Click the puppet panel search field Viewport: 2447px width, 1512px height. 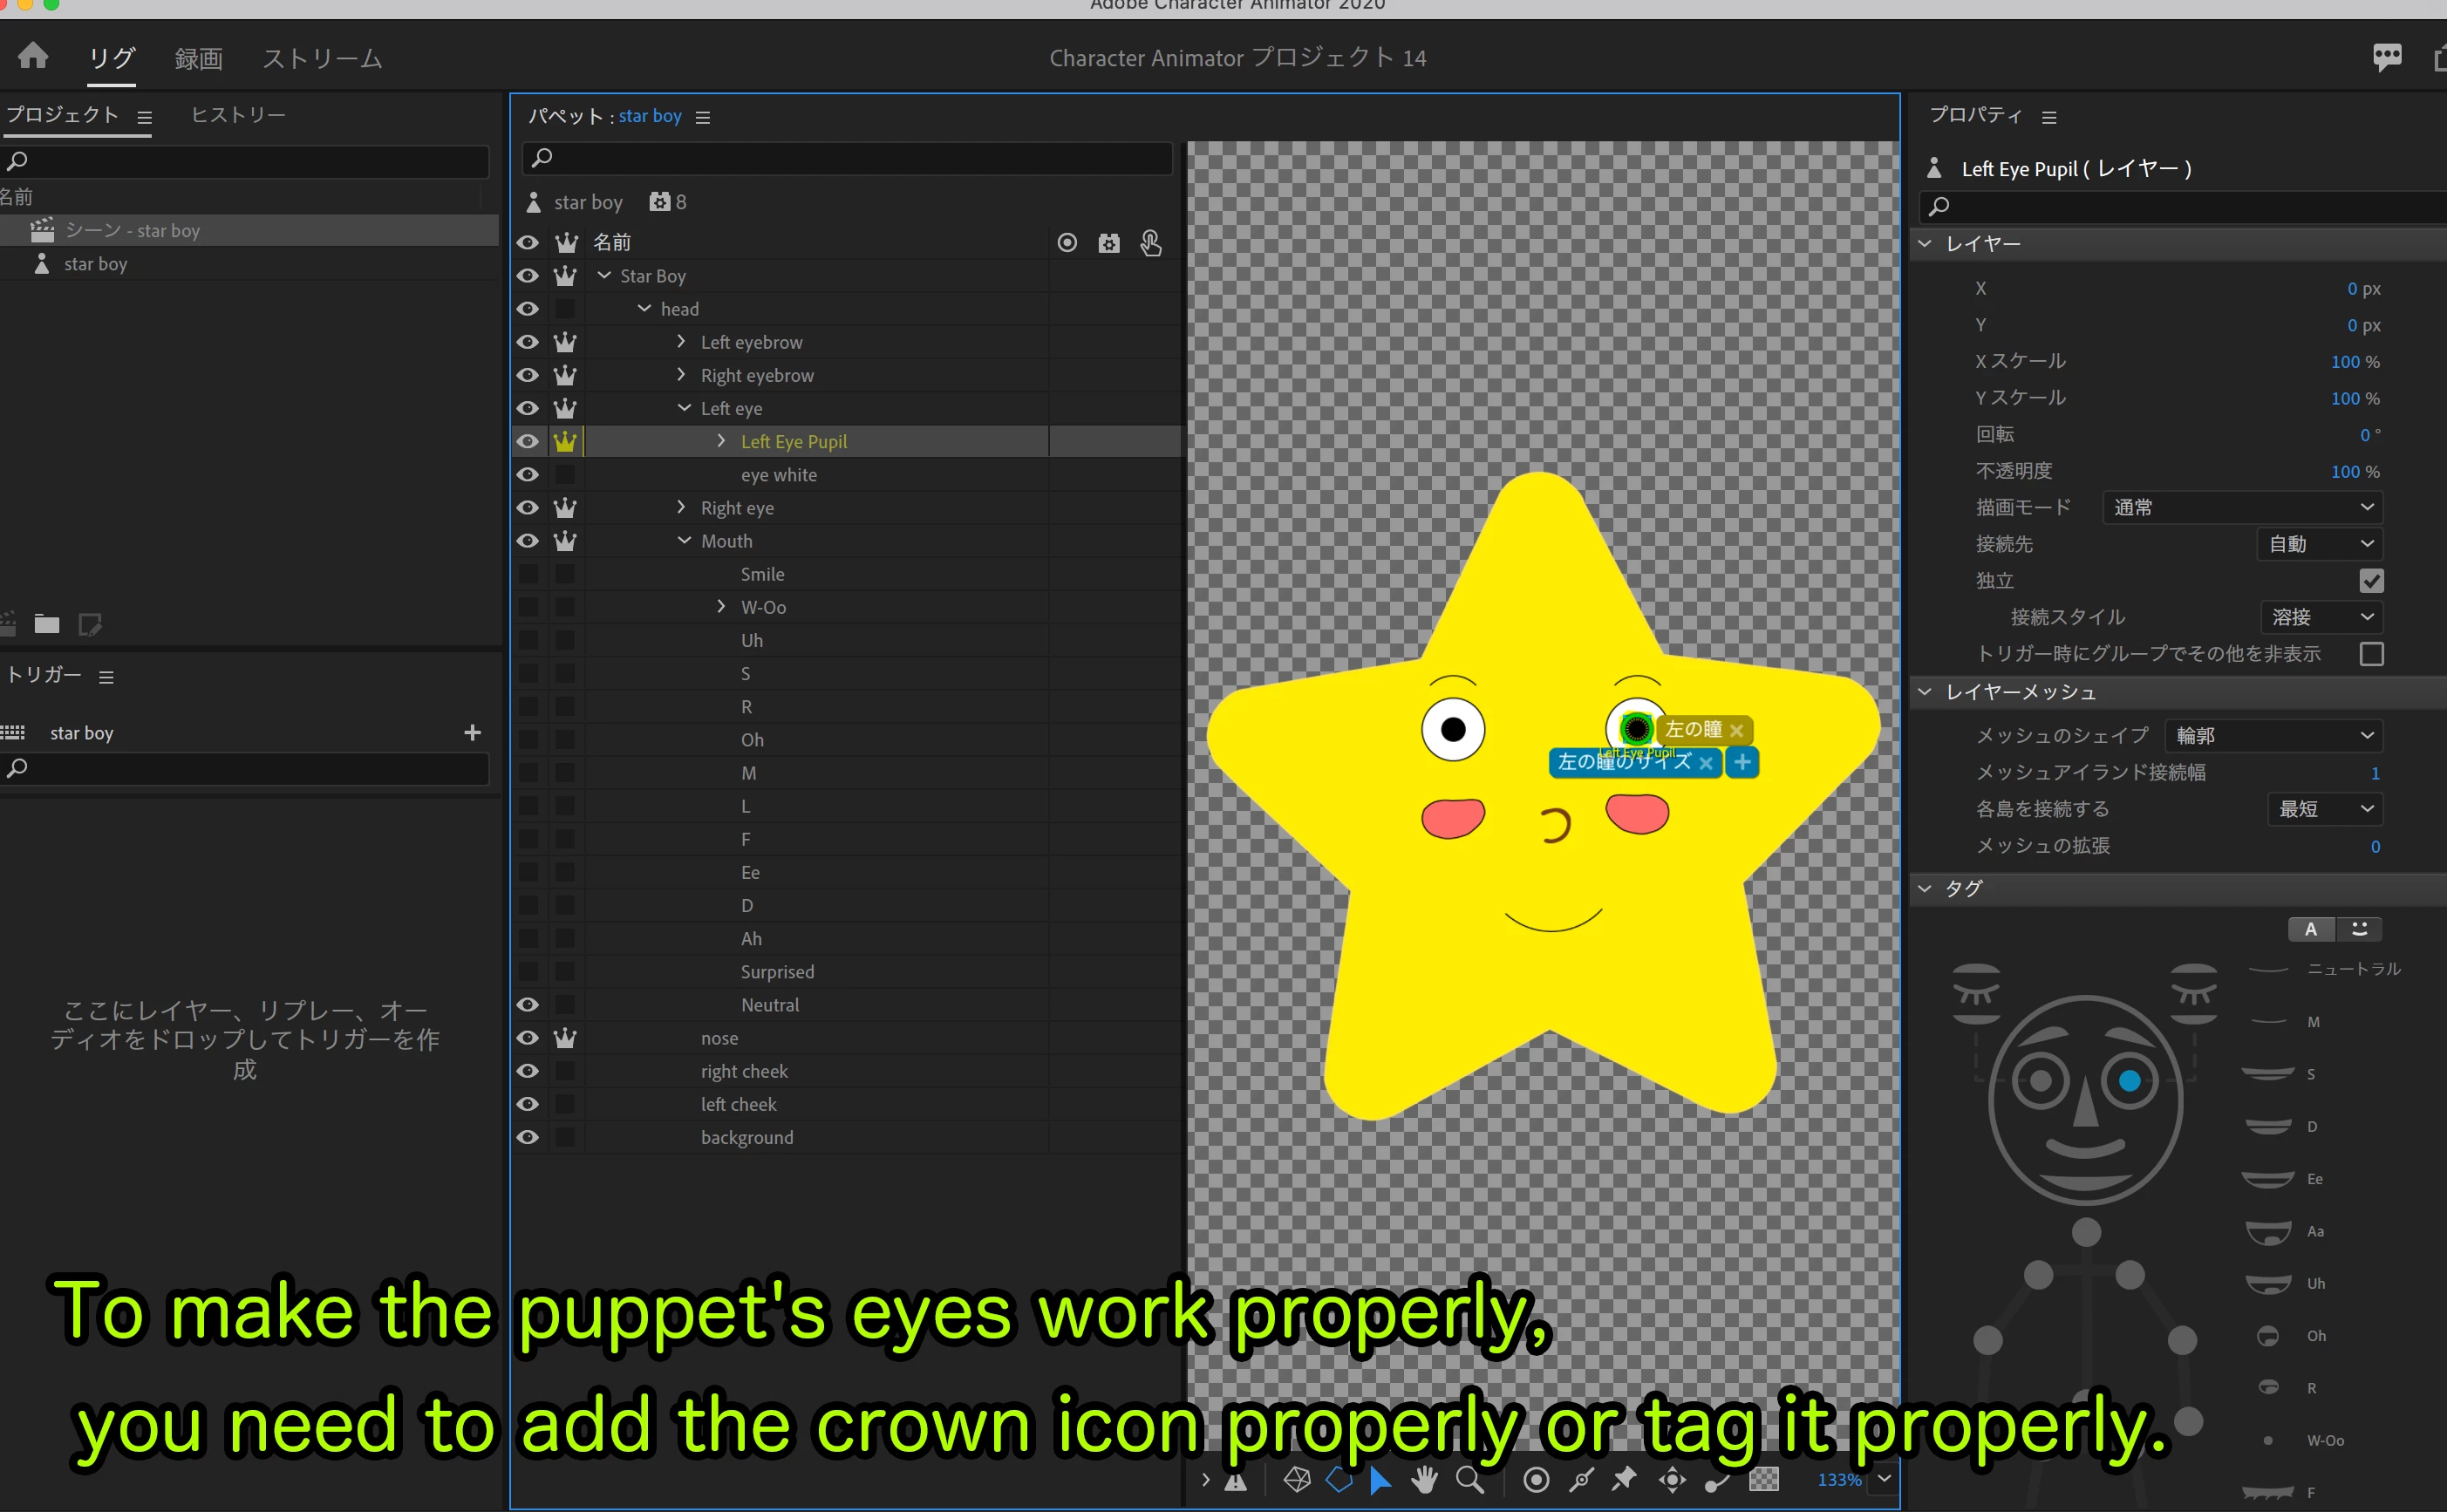(x=850, y=158)
